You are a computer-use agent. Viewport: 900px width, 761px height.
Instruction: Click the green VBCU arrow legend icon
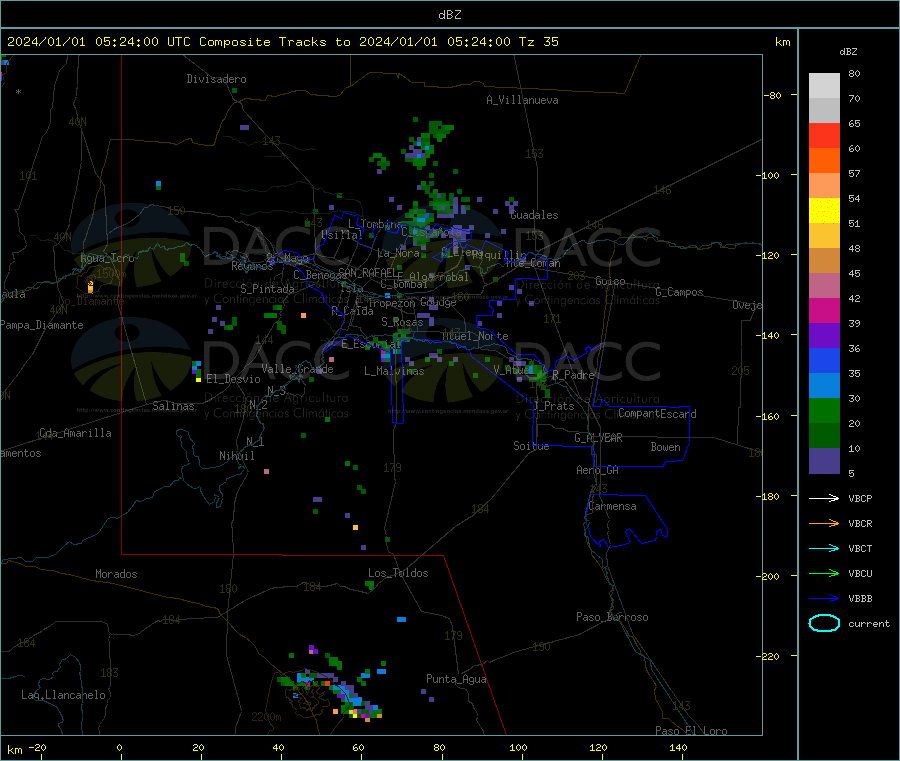[x=824, y=573]
